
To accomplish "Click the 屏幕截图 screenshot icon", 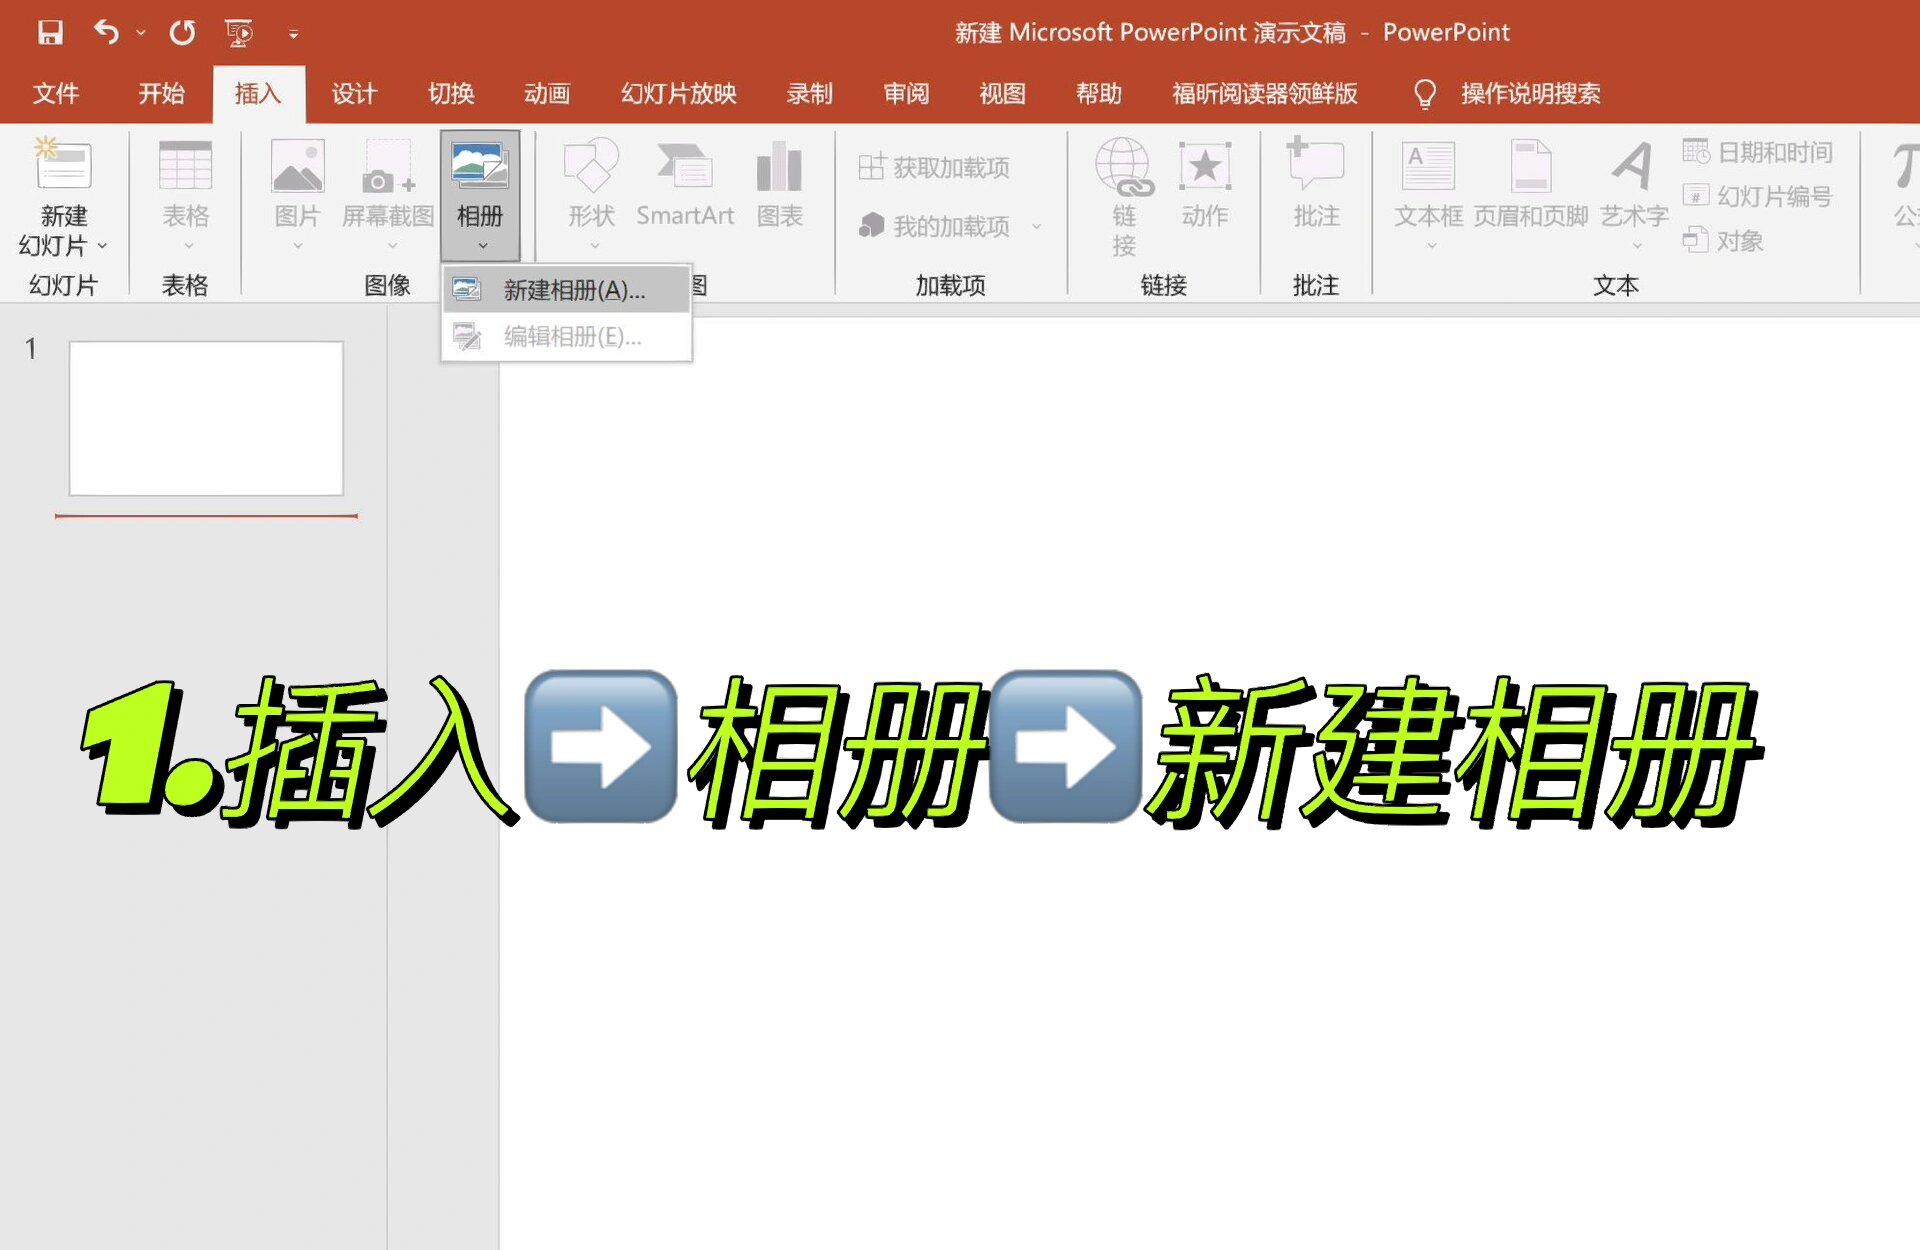I will pos(388,166).
